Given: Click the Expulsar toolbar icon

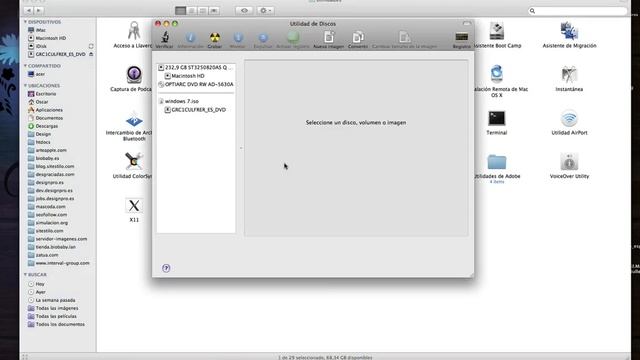Looking at the screenshot, I should 263,38.
